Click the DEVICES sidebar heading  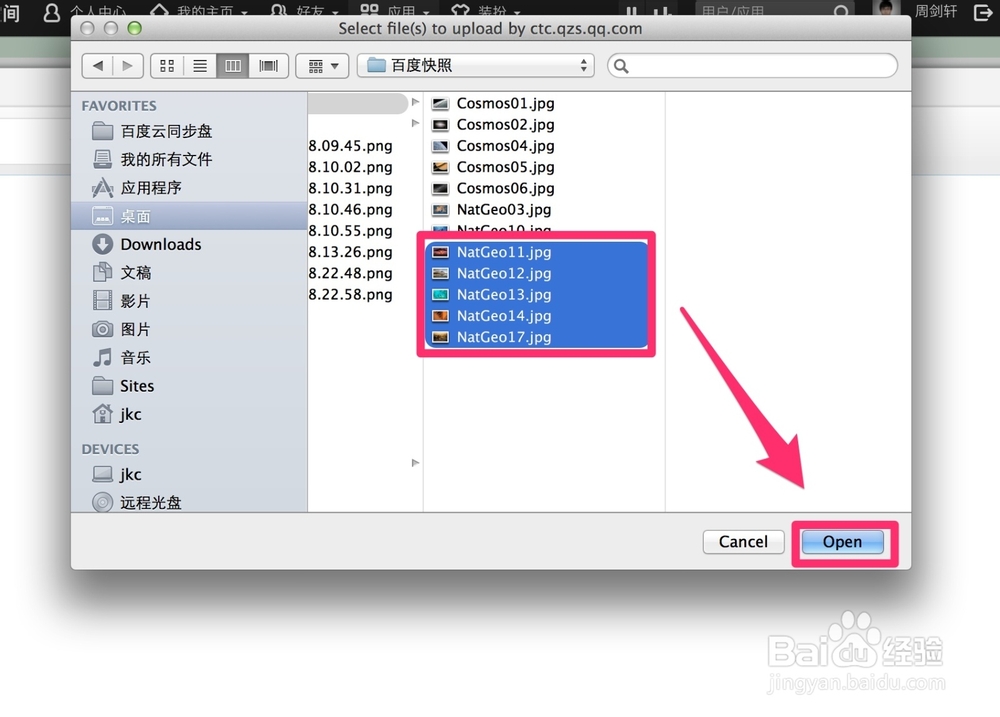[110, 449]
